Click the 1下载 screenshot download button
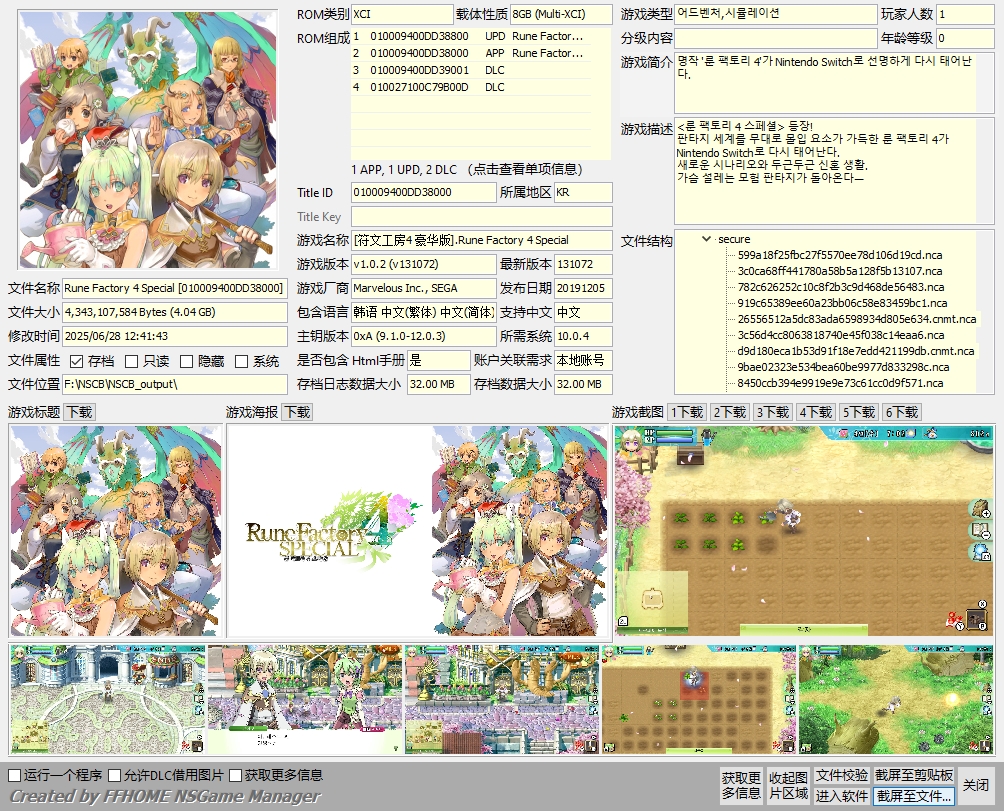 pyautogui.click(x=687, y=412)
